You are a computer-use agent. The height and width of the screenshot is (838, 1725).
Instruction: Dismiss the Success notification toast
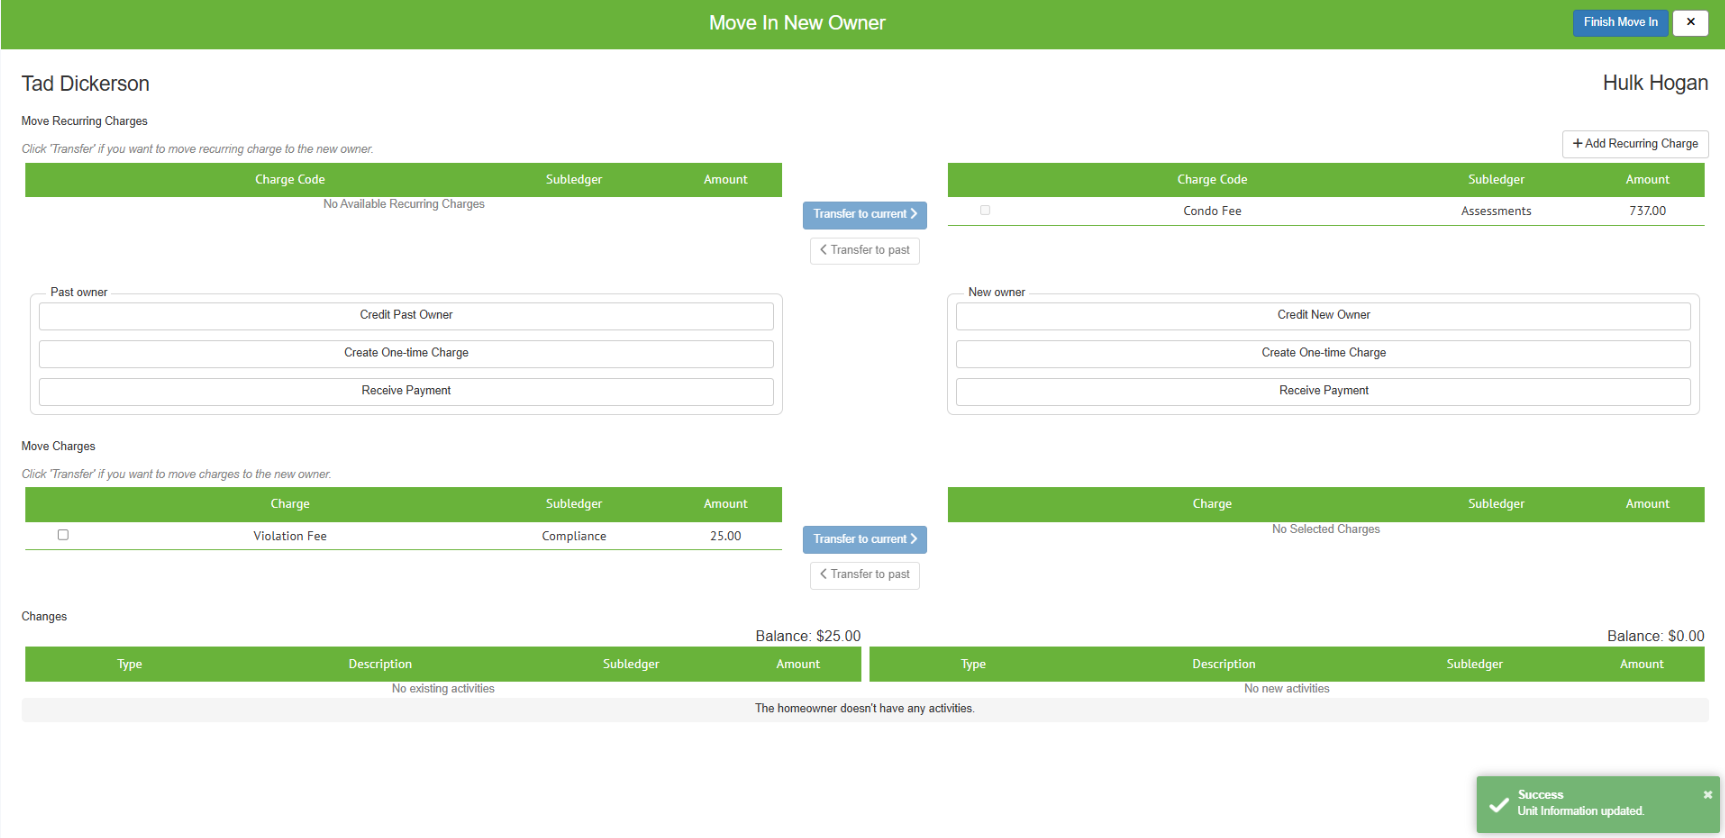coord(1707,795)
